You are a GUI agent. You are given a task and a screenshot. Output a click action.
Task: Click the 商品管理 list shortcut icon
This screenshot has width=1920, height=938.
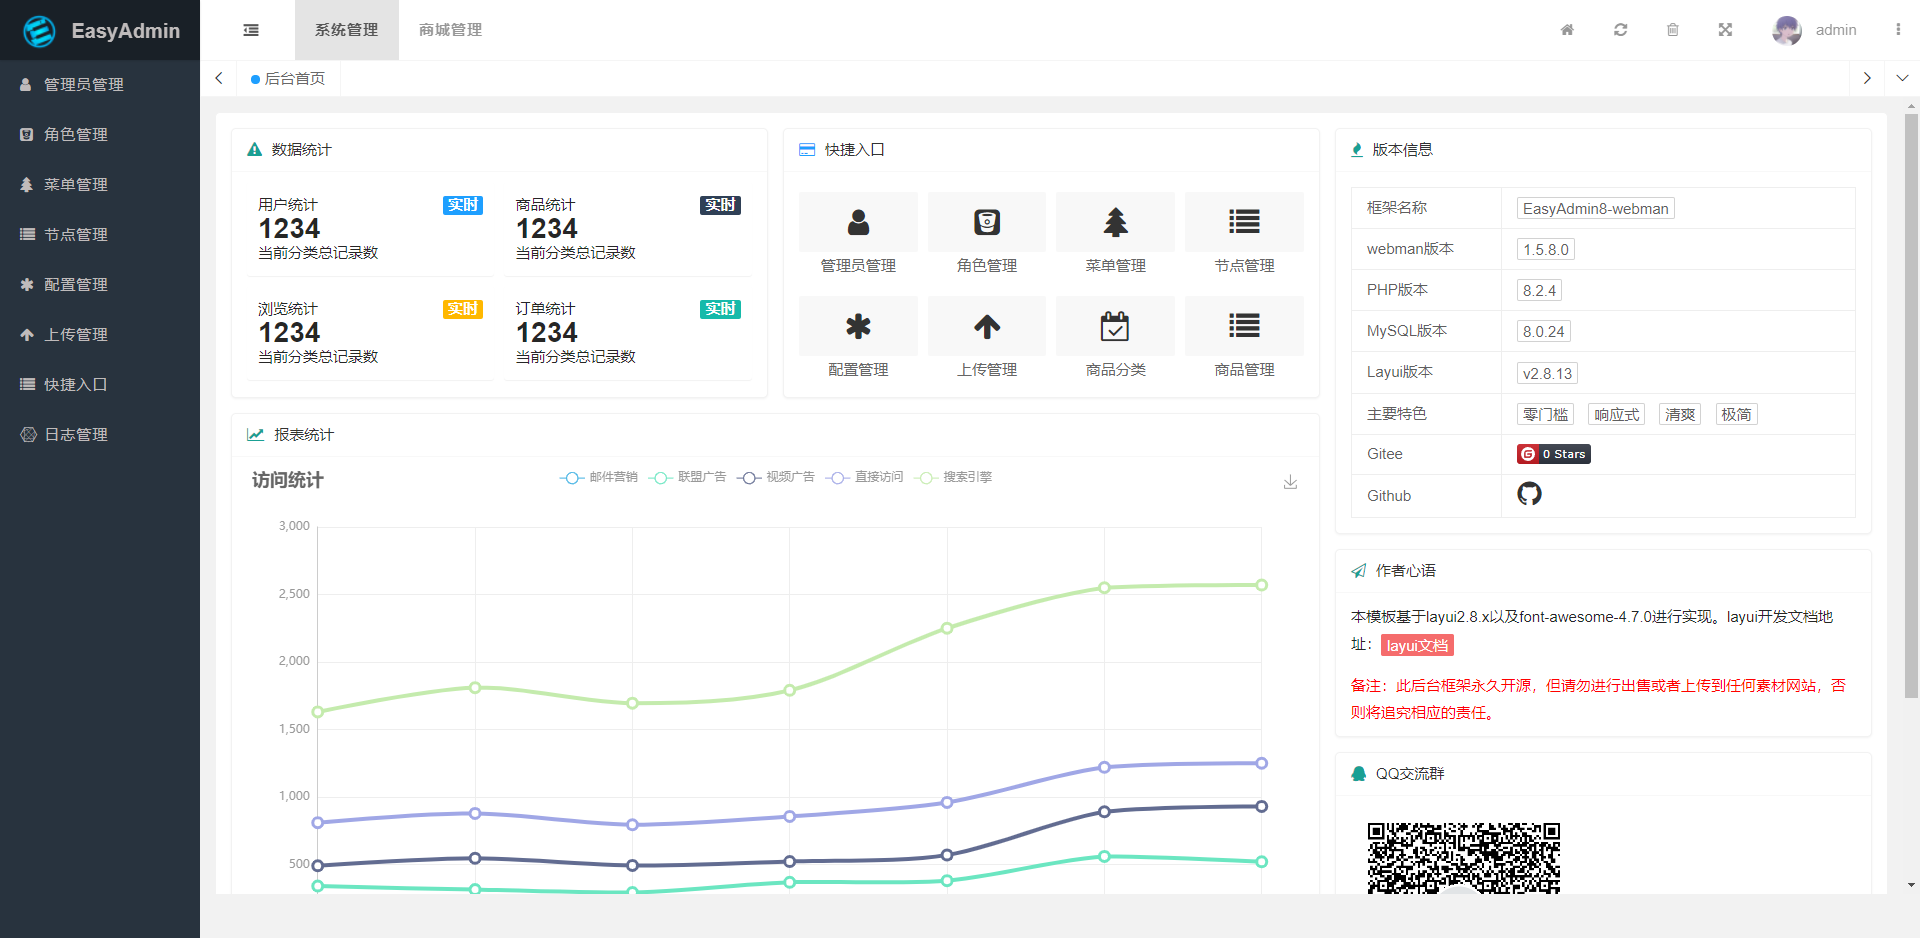tap(1244, 326)
